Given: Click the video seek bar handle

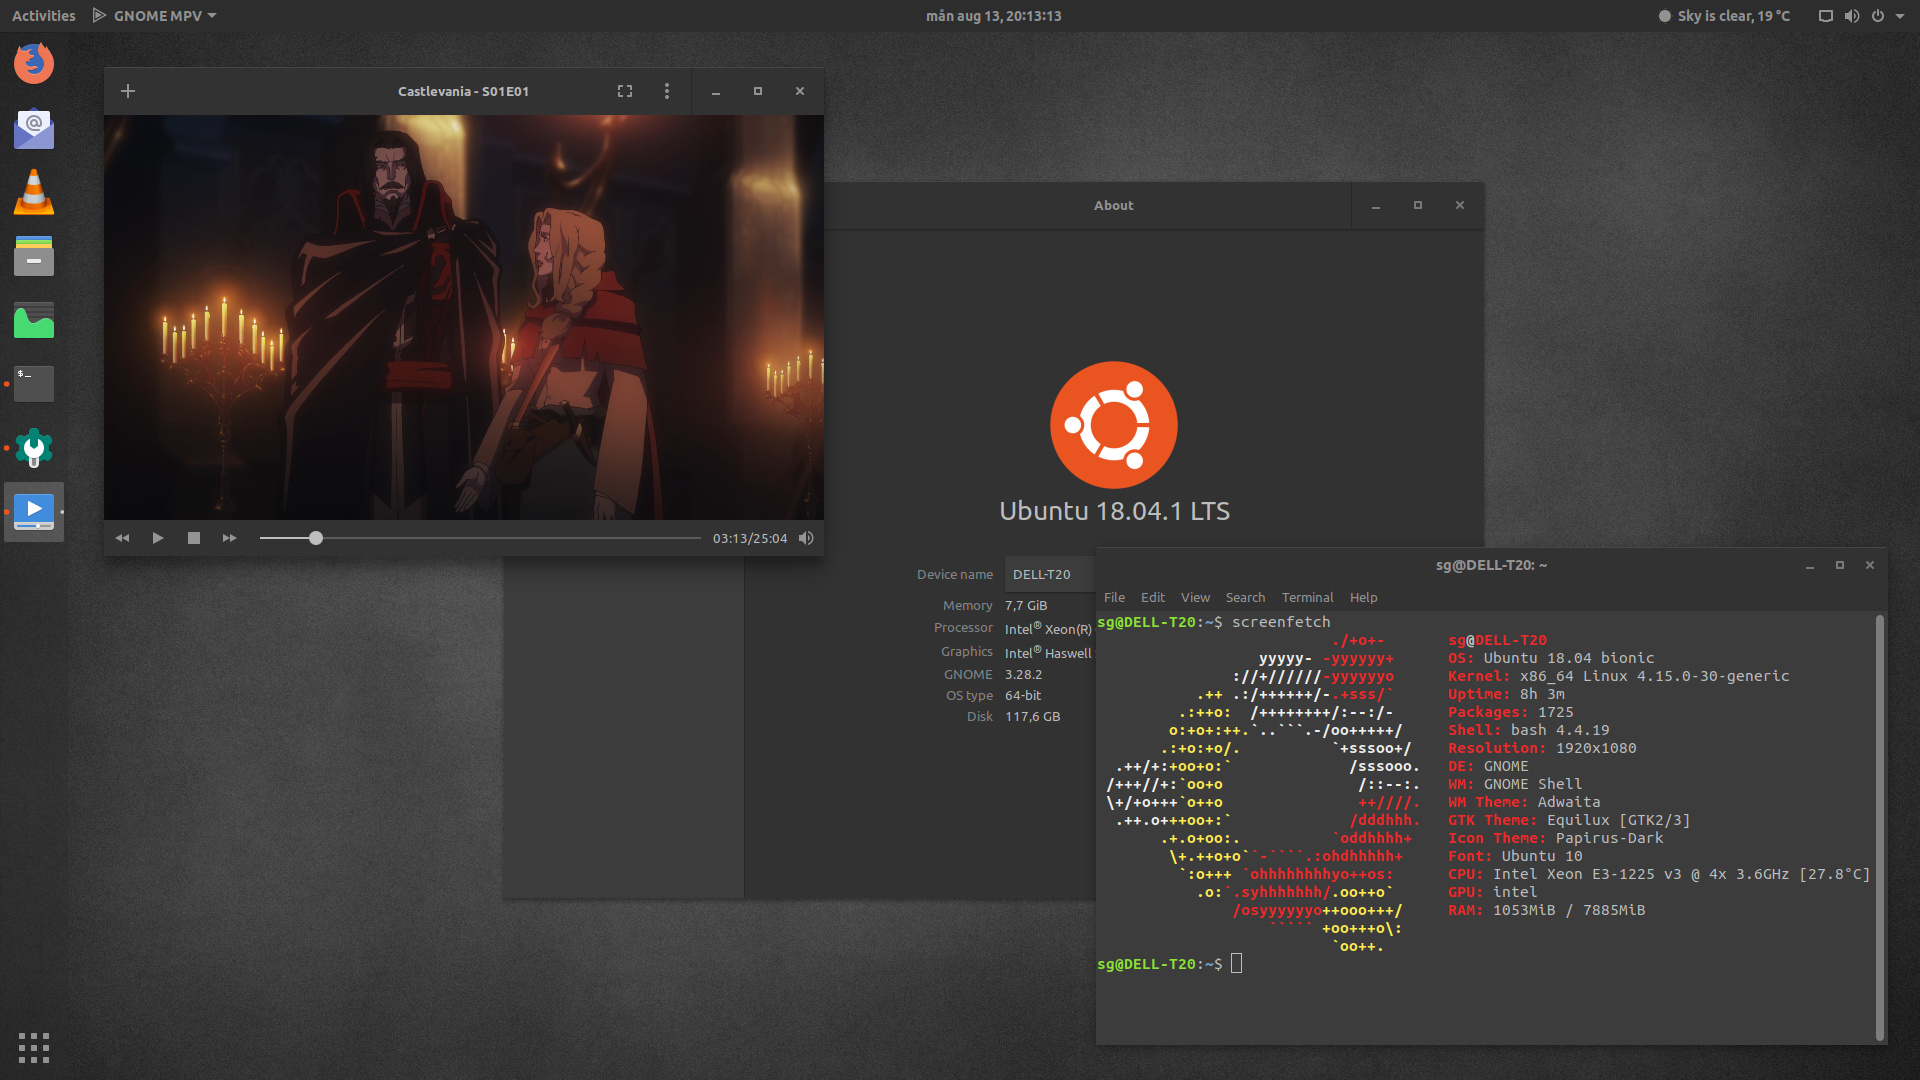Looking at the screenshot, I should 316,538.
